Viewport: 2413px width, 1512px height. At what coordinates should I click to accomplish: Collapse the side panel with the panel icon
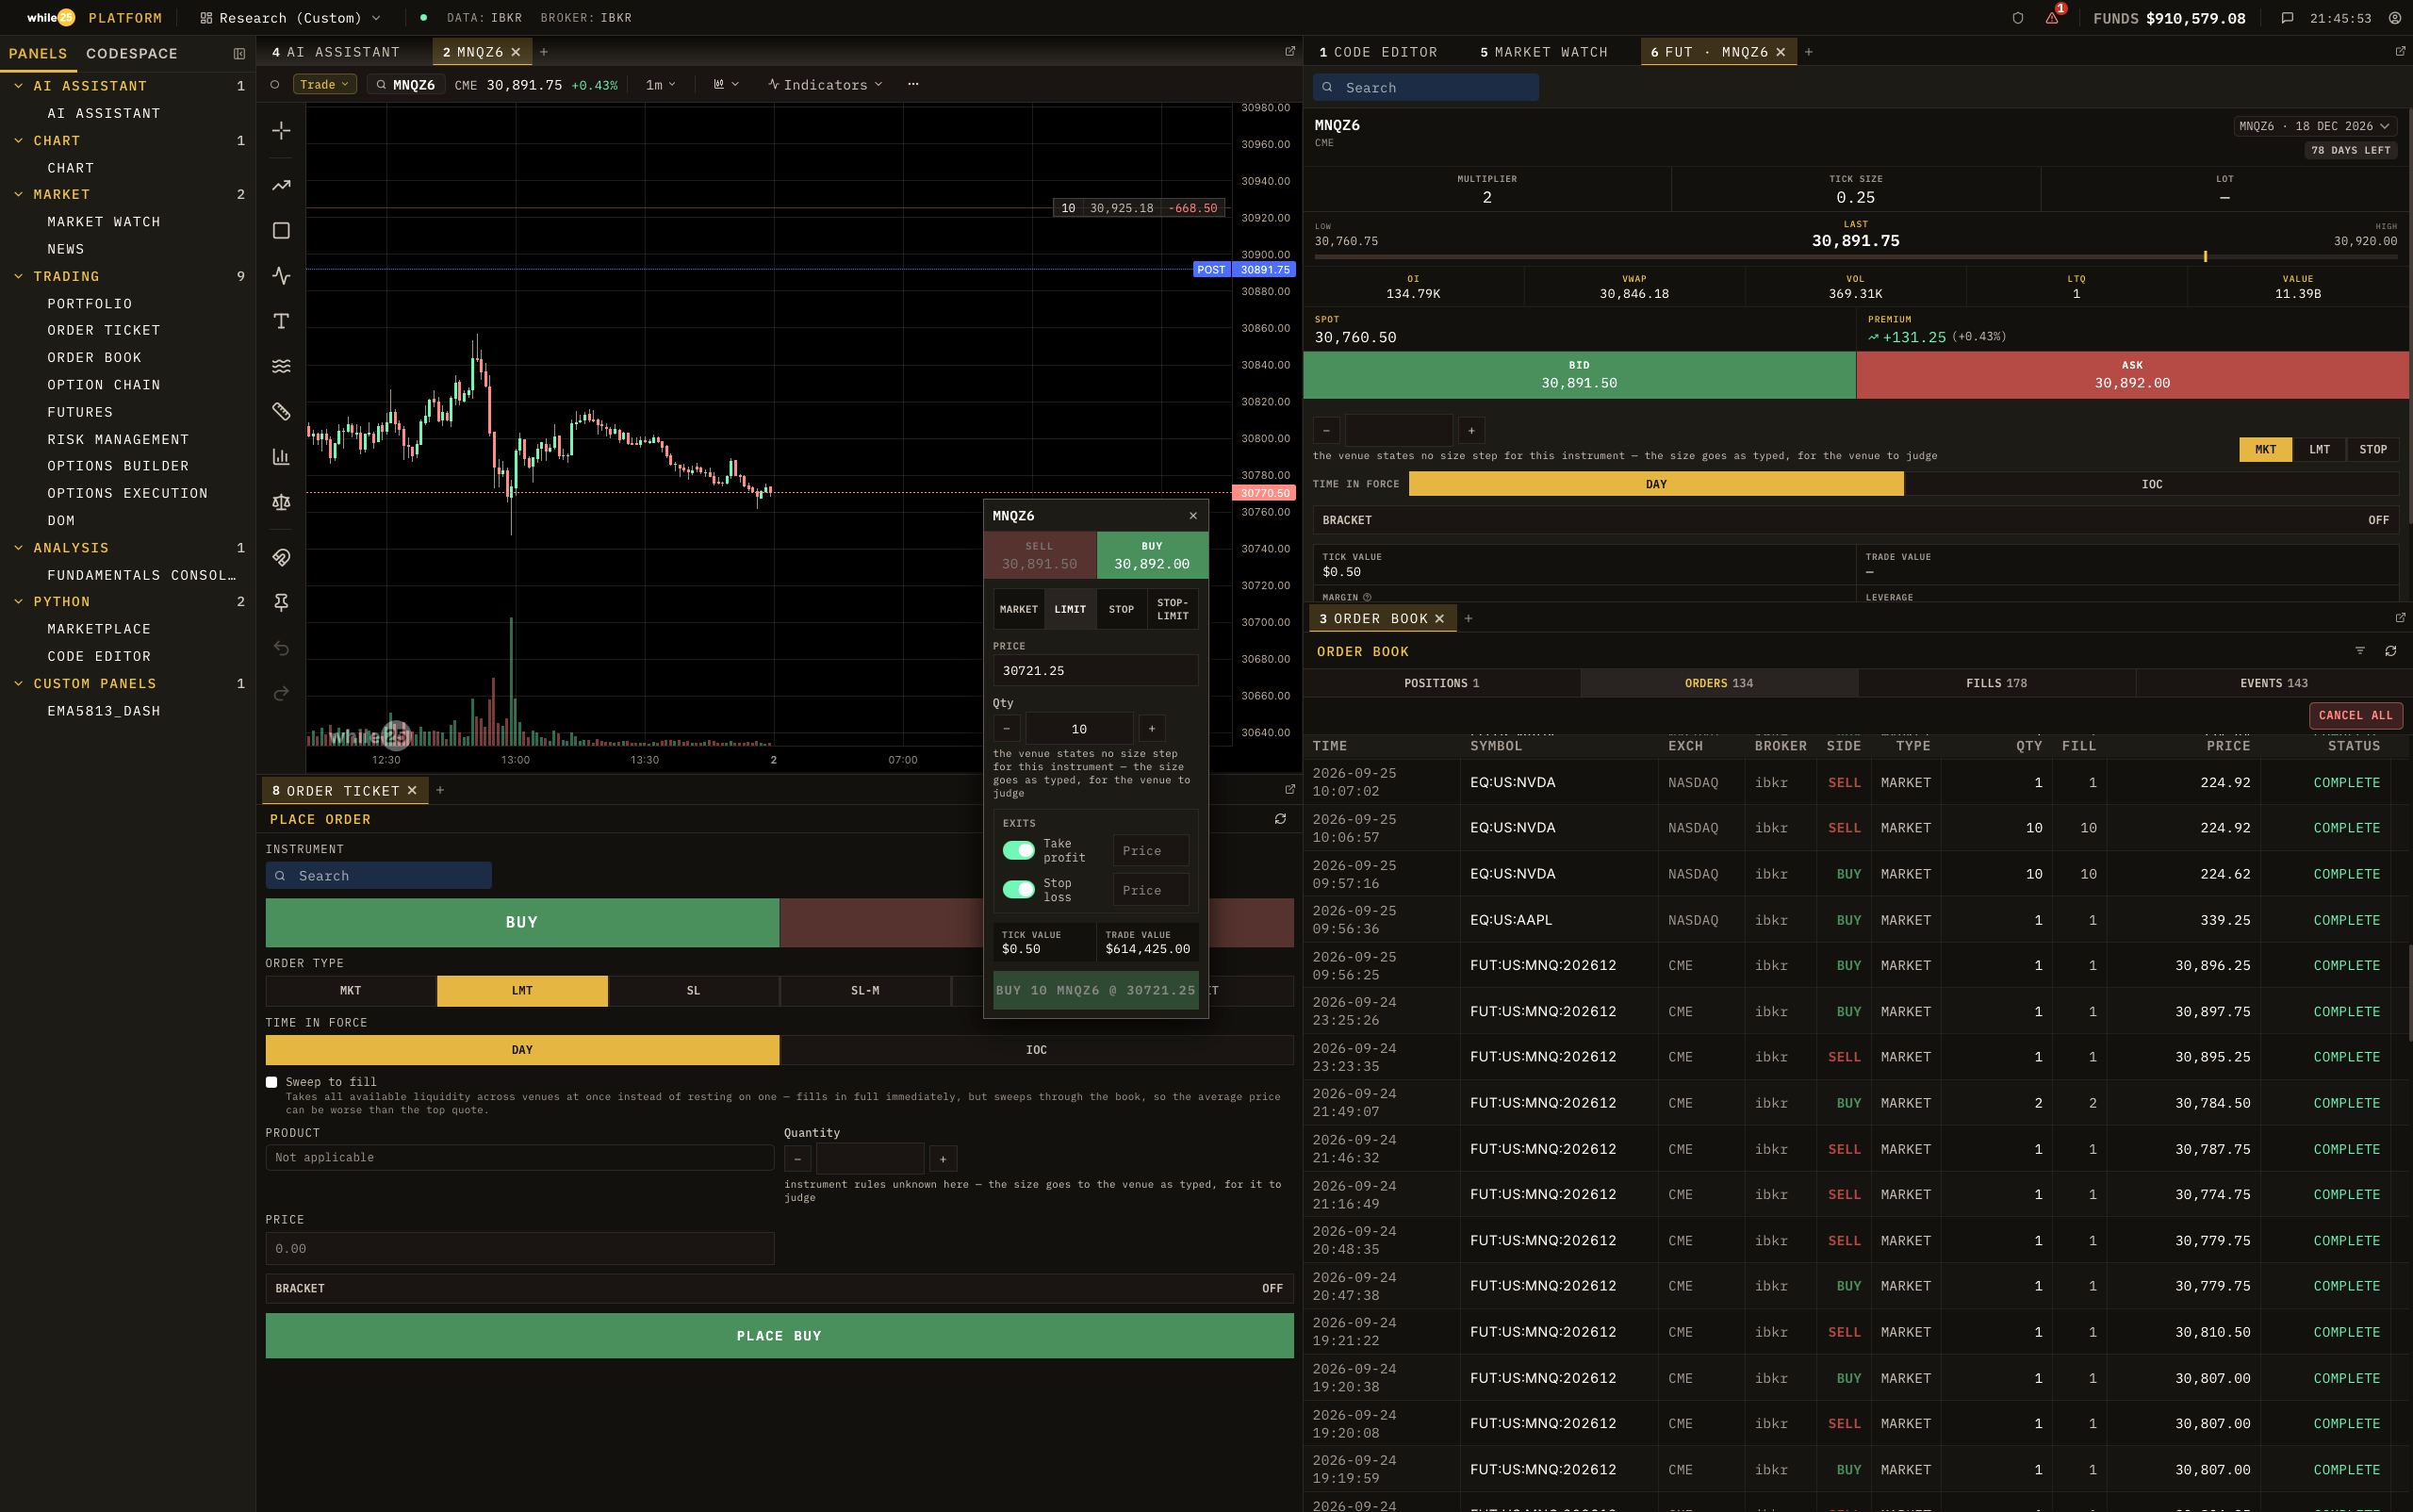(239, 54)
